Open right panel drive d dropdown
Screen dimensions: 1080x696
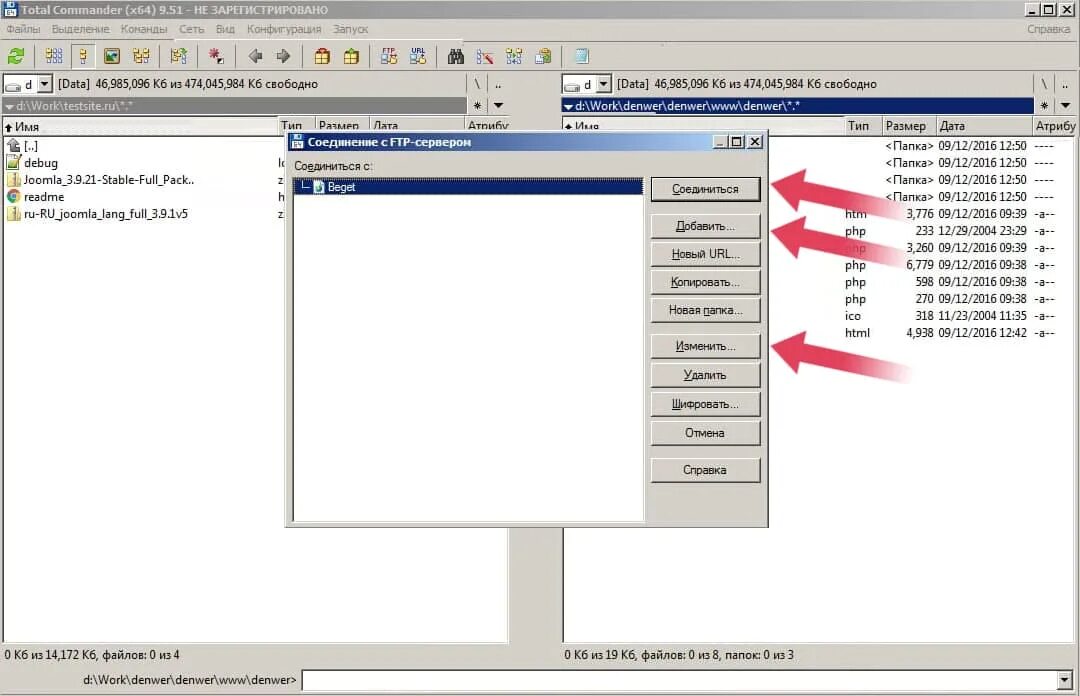point(603,84)
